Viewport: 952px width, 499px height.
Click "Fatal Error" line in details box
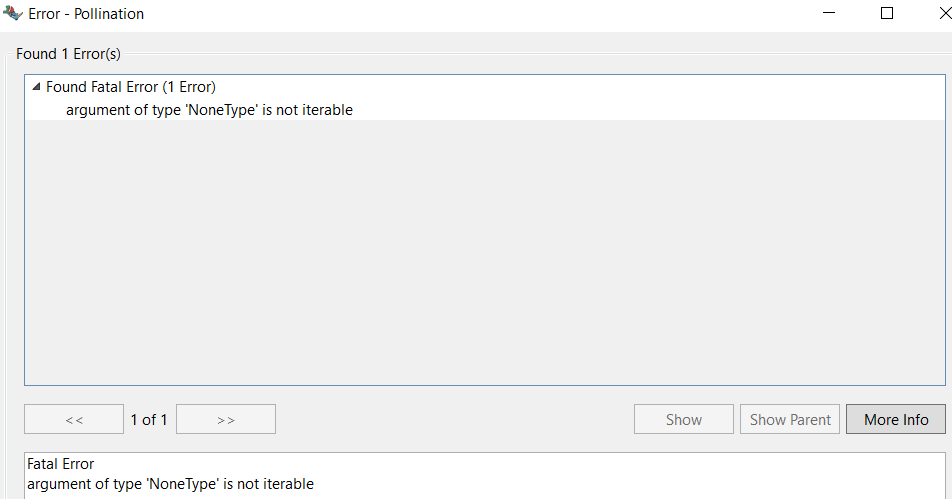tap(60, 465)
